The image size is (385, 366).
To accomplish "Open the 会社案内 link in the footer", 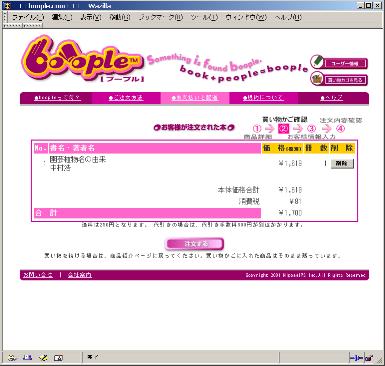I will pos(80,275).
